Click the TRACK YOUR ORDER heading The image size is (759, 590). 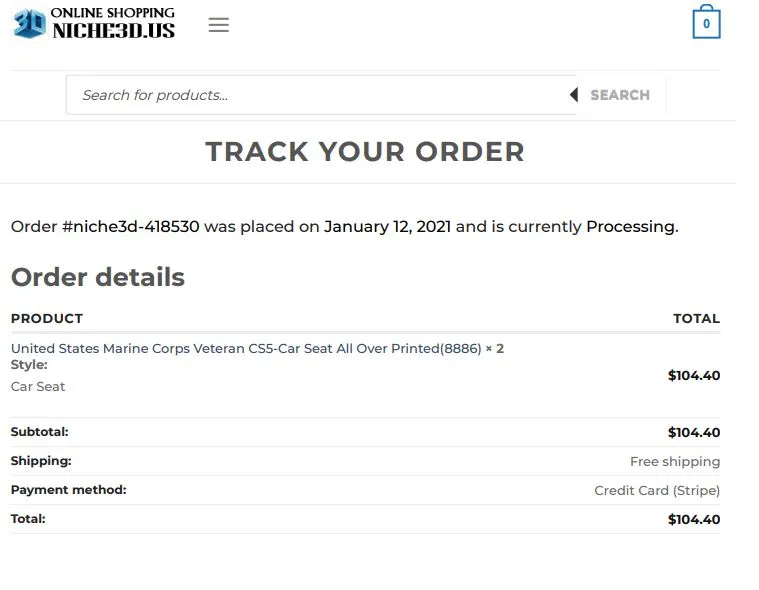tap(365, 151)
